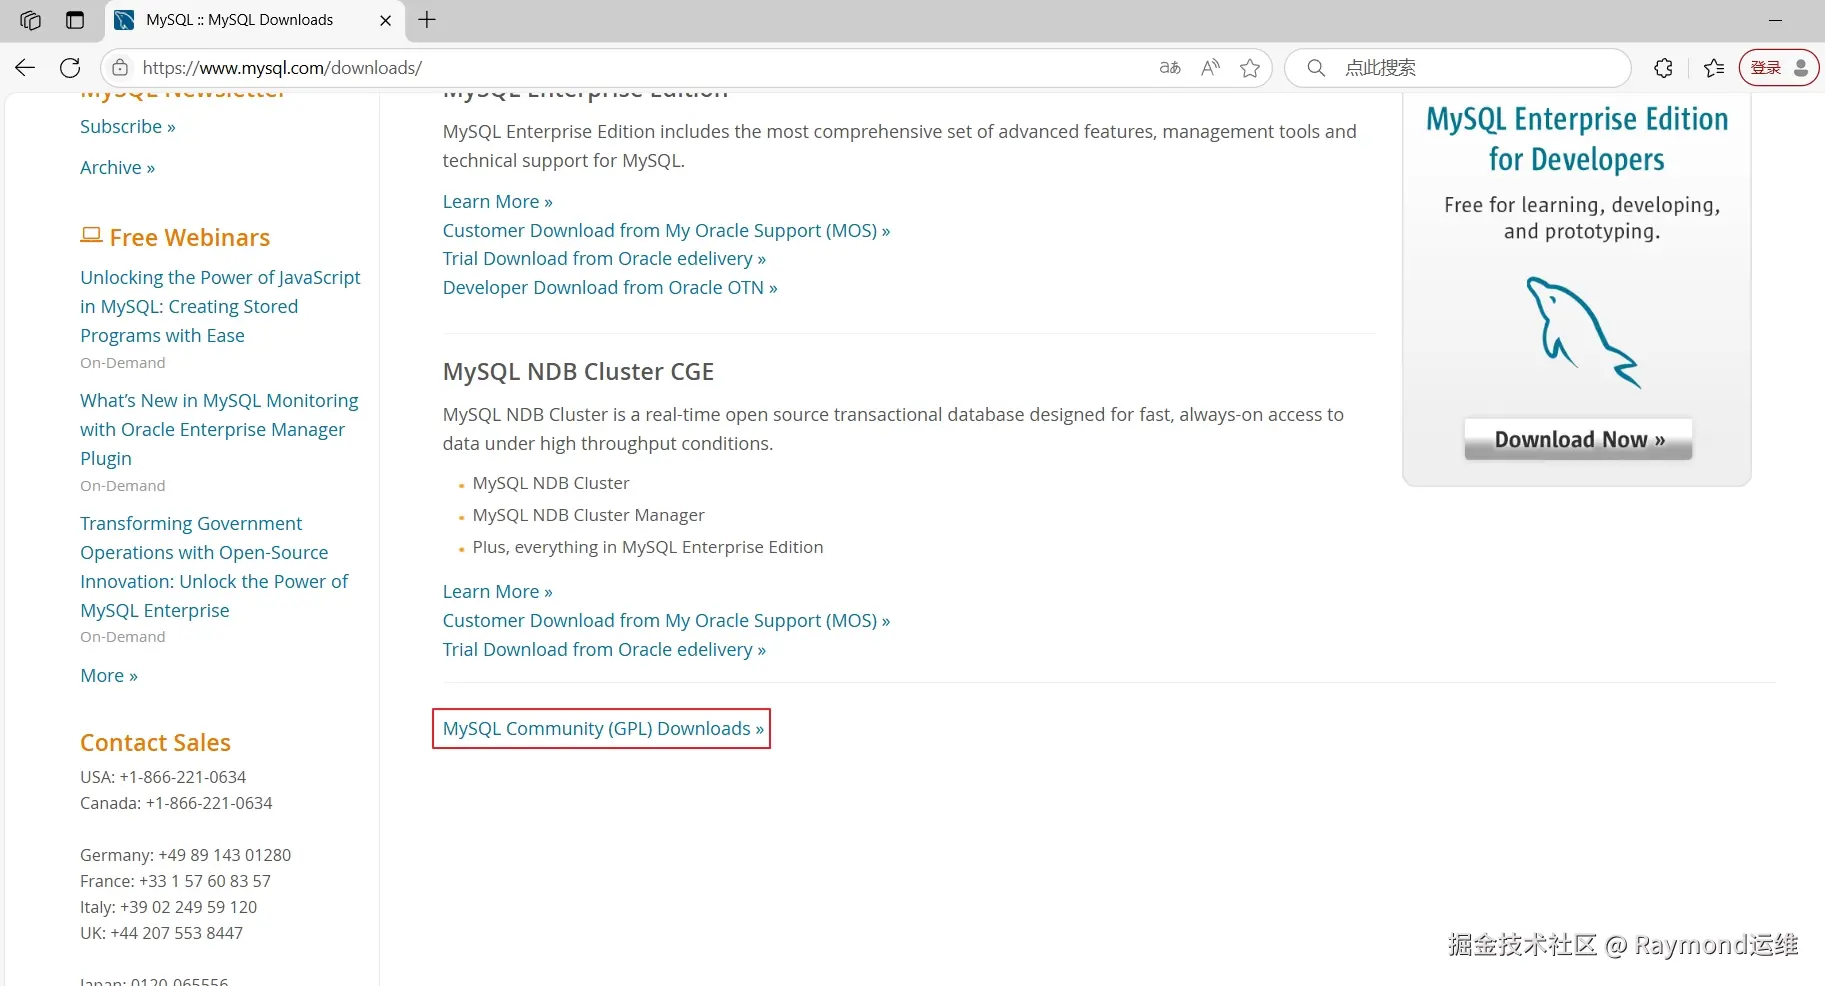Screen dimensions: 1825x986
Task: Open the favorites list icon
Action: click(1714, 68)
